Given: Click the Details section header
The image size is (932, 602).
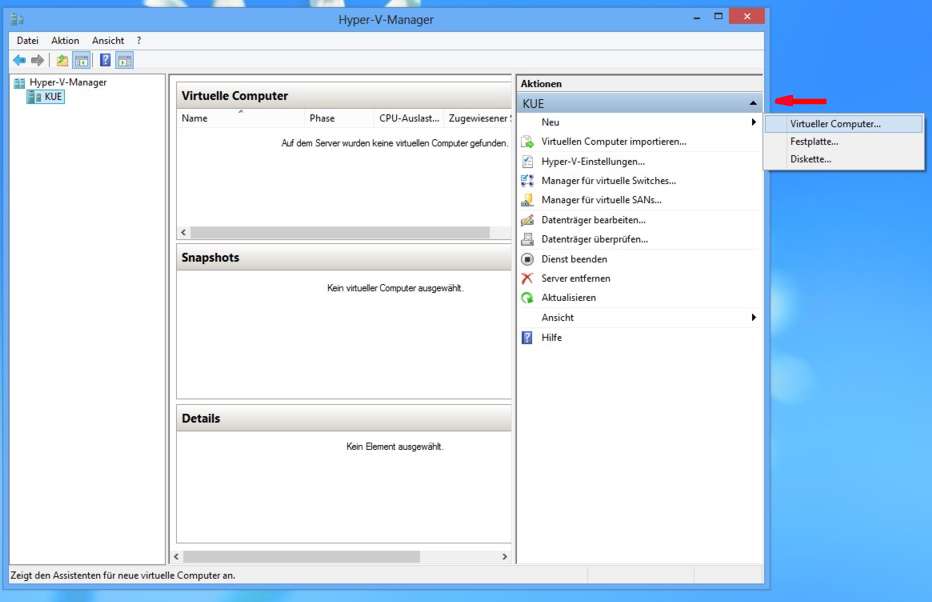Looking at the screenshot, I should click(344, 418).
